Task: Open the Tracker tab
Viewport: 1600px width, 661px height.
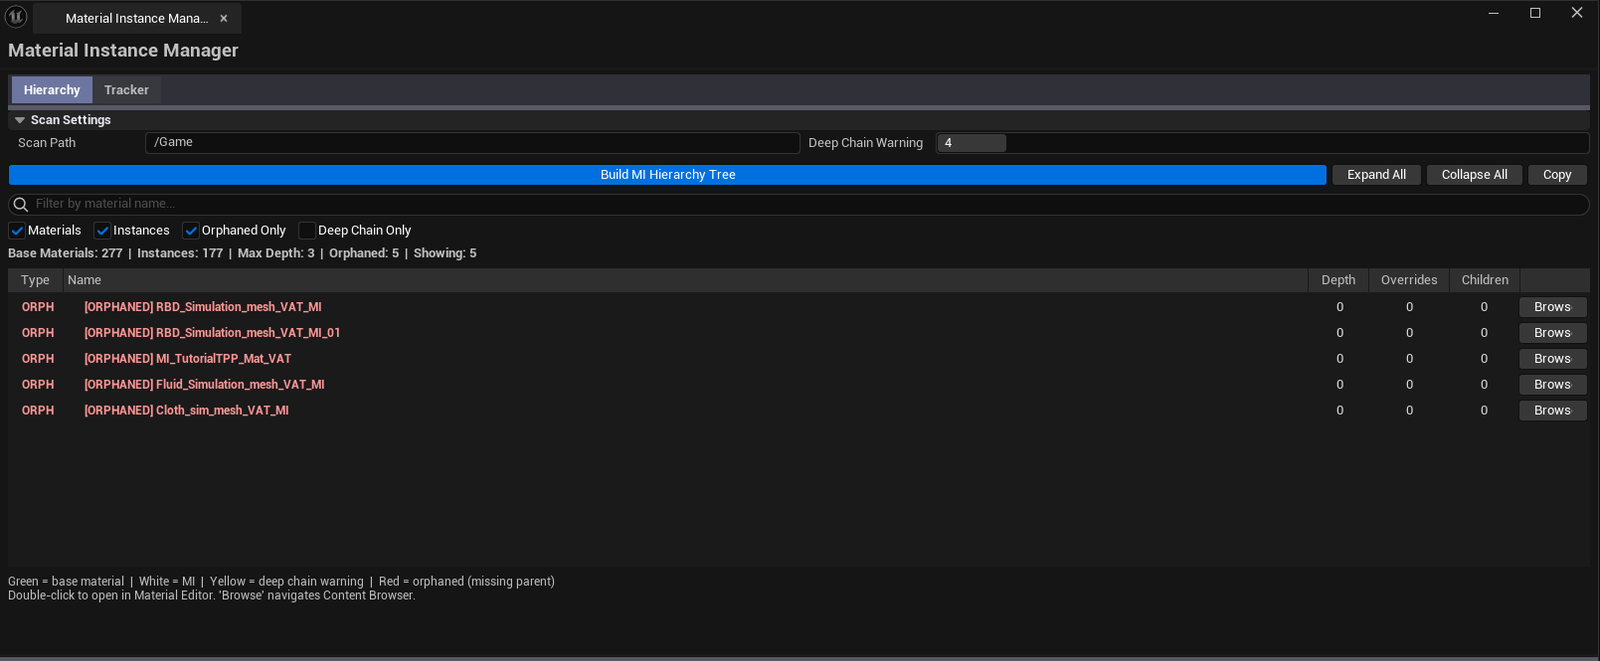Action: [126, 90]
